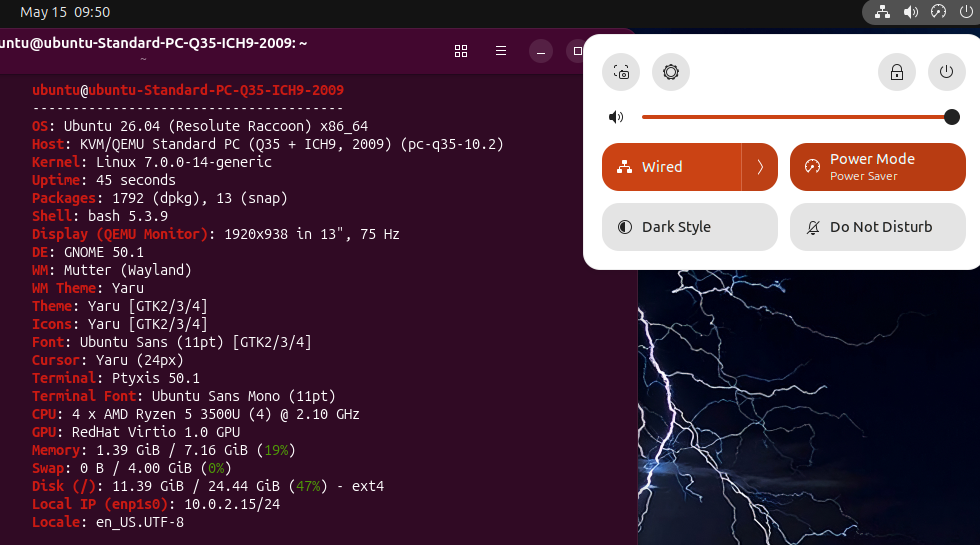Screen dimensions: 980x545
Task: Click the Host line KVM/QEMU Standard PC
Action: [268, 144]
